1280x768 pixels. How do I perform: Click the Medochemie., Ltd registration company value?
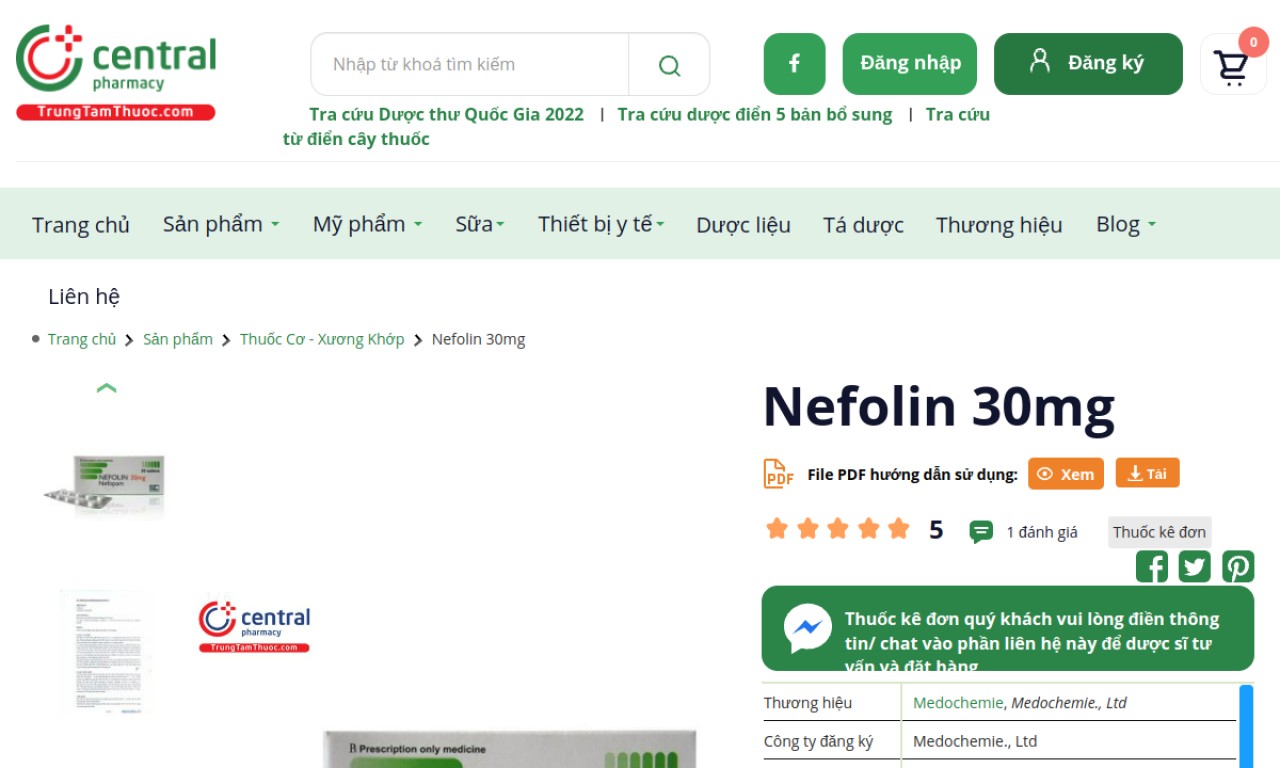[975, 741]
